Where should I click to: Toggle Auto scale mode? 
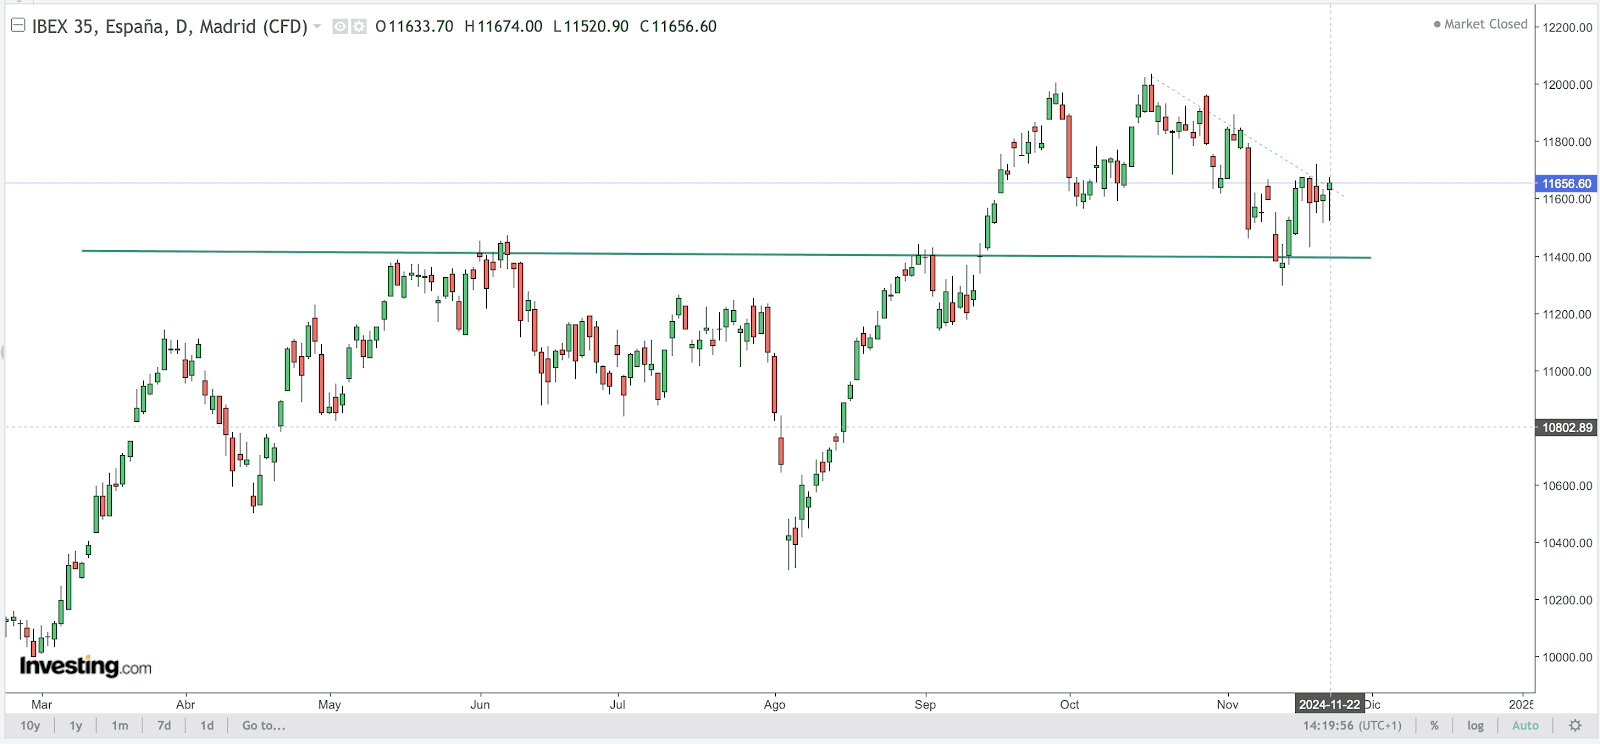[x=1525, y=726]
